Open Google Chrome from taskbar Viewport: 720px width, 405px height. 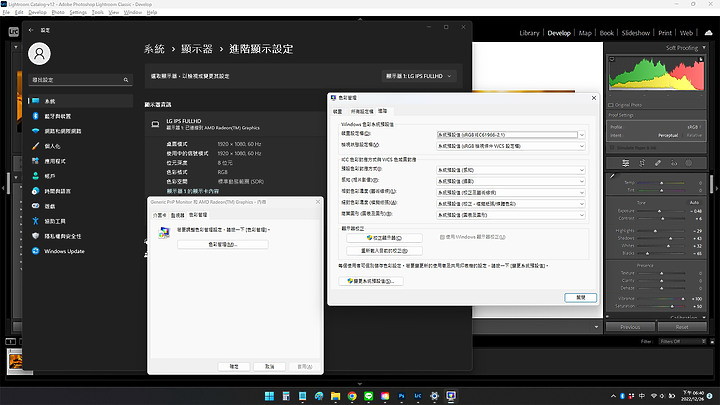tap(352, 396)
